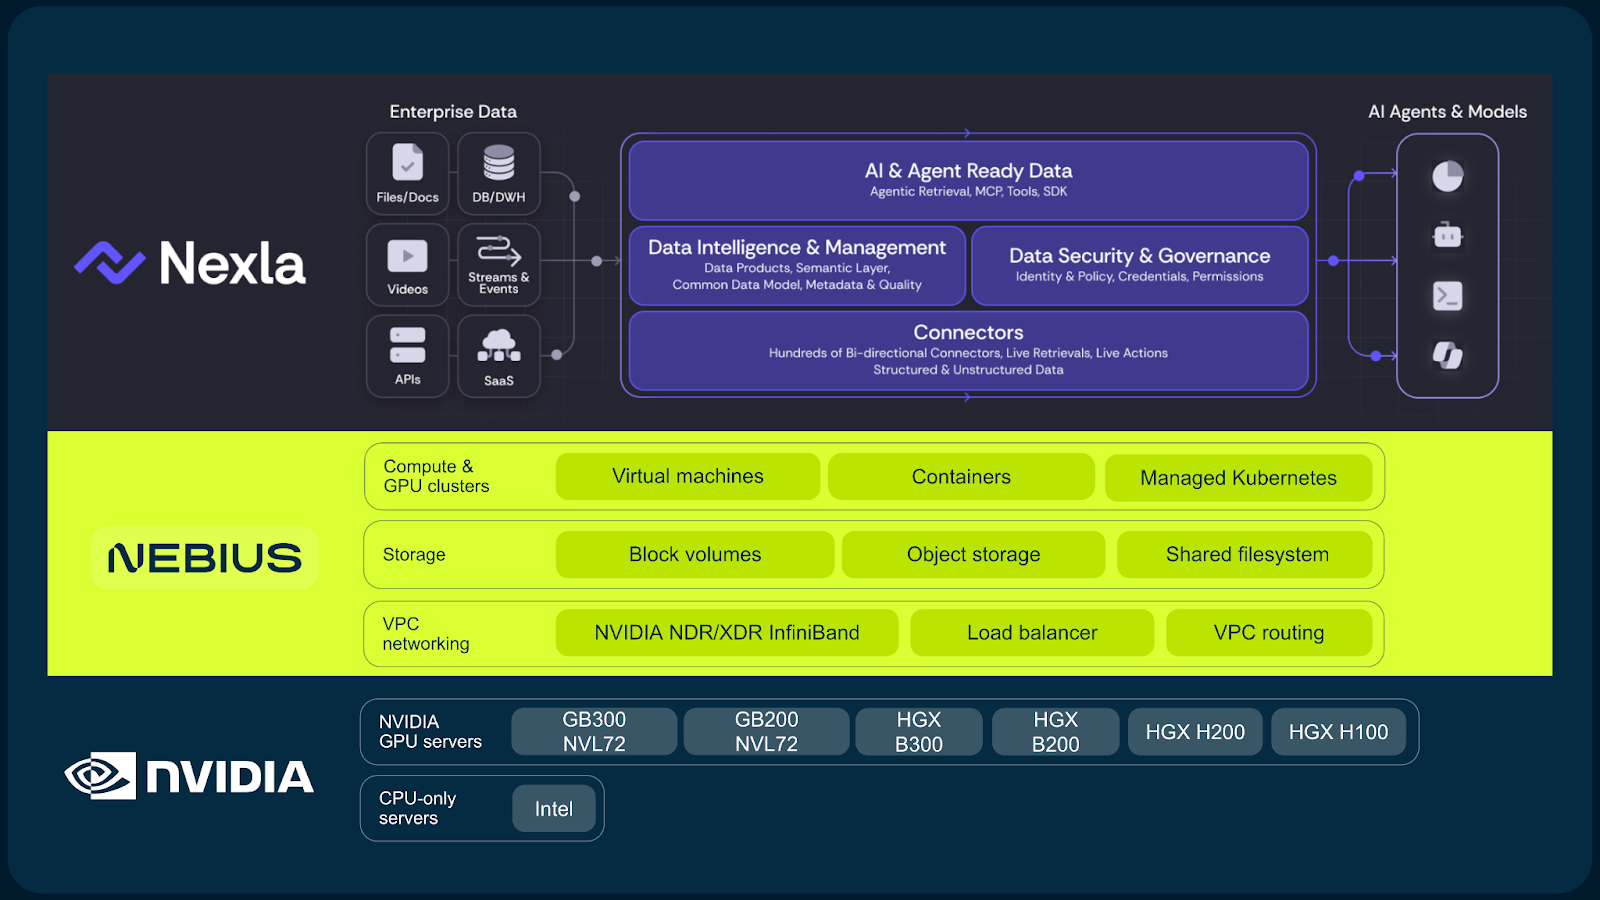Screen dimensions: 1600x900
Task: Click the Connectors panel
Action: 968,350
